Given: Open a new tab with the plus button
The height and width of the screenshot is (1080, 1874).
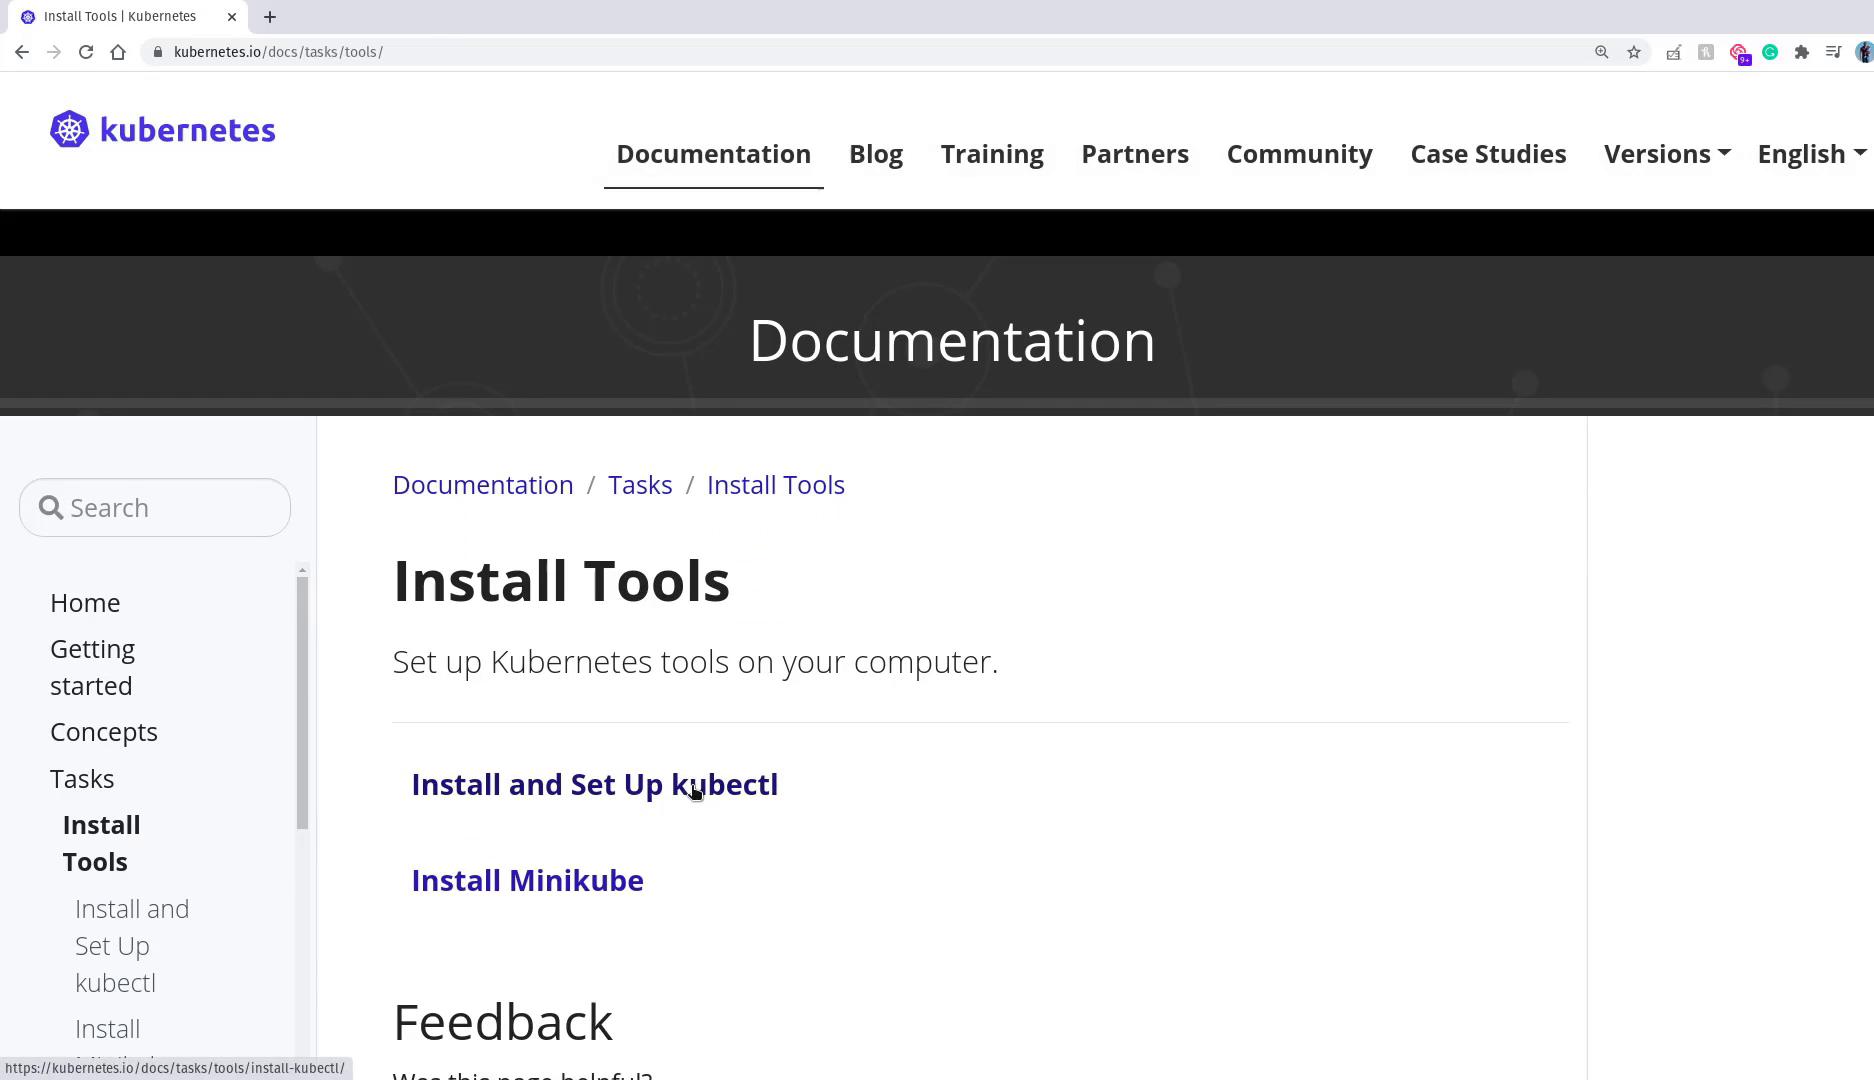Looking at the screenshot, I should click(x=270, y=17).
